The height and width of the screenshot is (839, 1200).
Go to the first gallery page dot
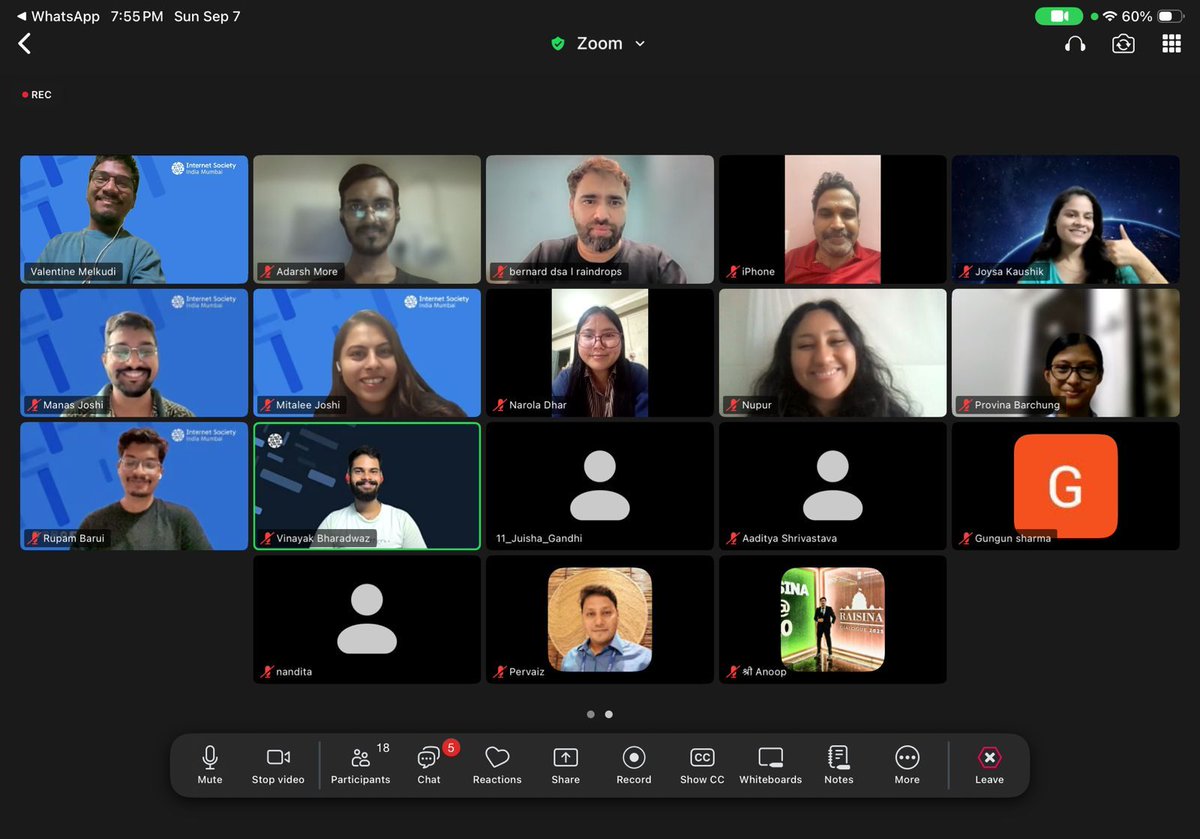click(x=591, y=714)
